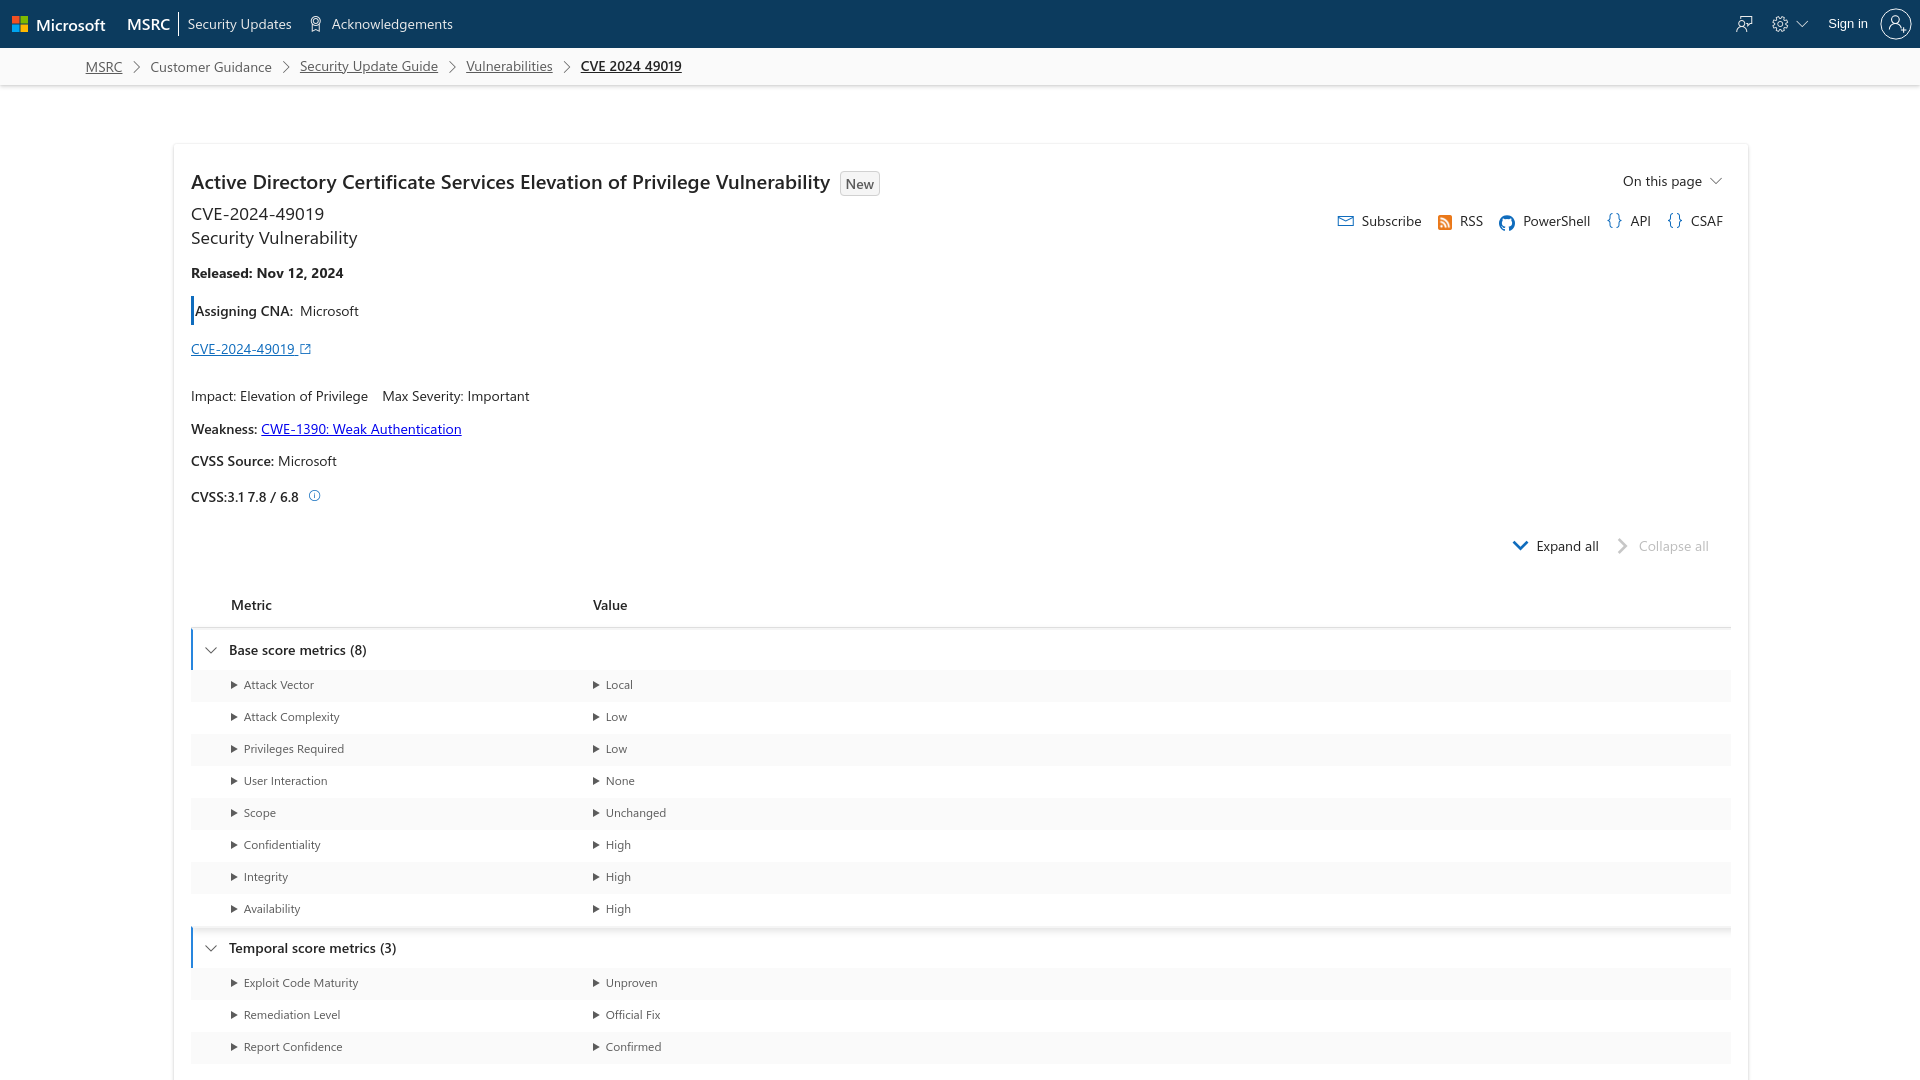Expand Report Confidence row

234,1047
